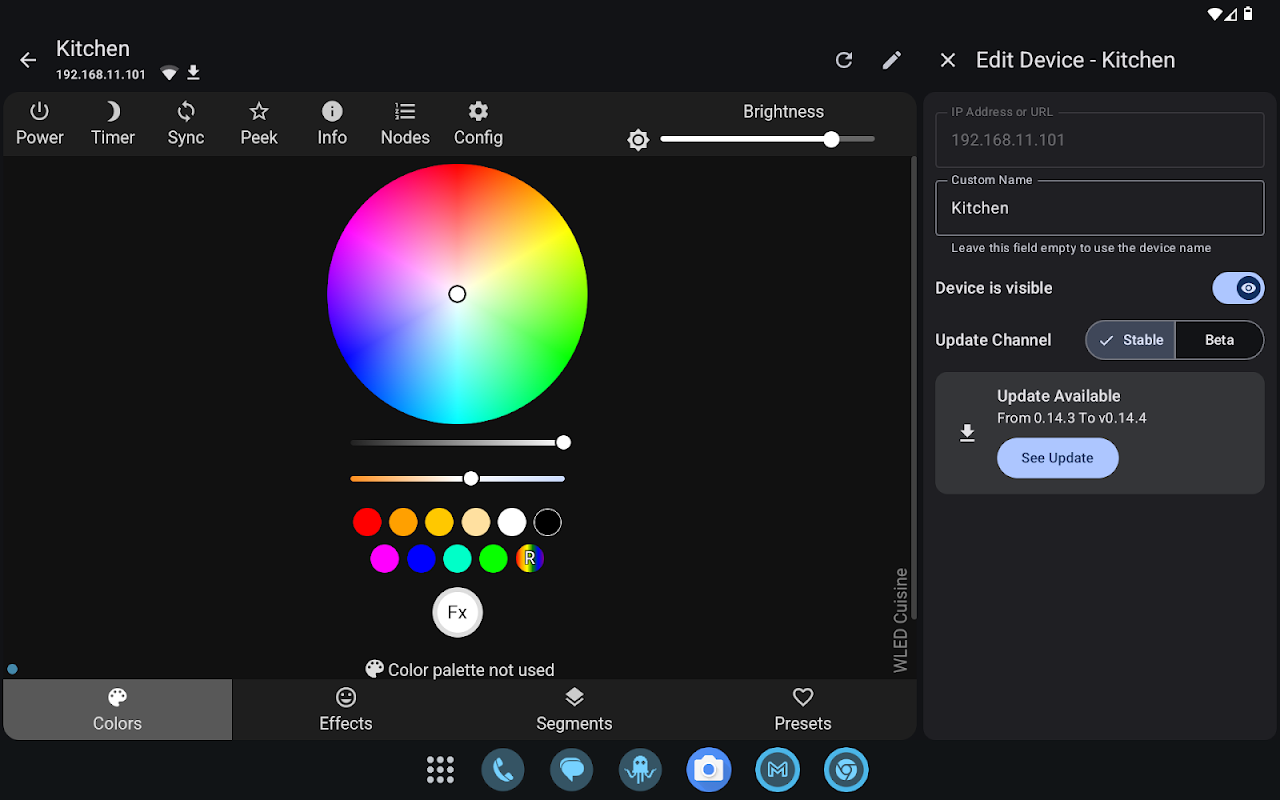Click the Custom Name field
Screen dimensions: 1280x800
tap(1100, 208)
